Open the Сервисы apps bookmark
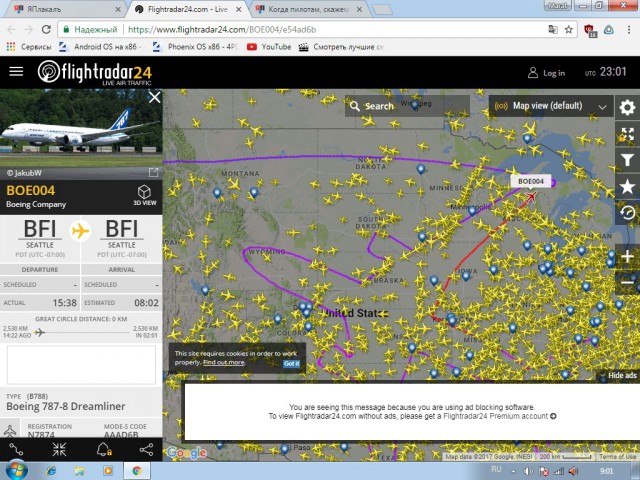Viewport: 640px width, 480px height. (x=29, y=47)
